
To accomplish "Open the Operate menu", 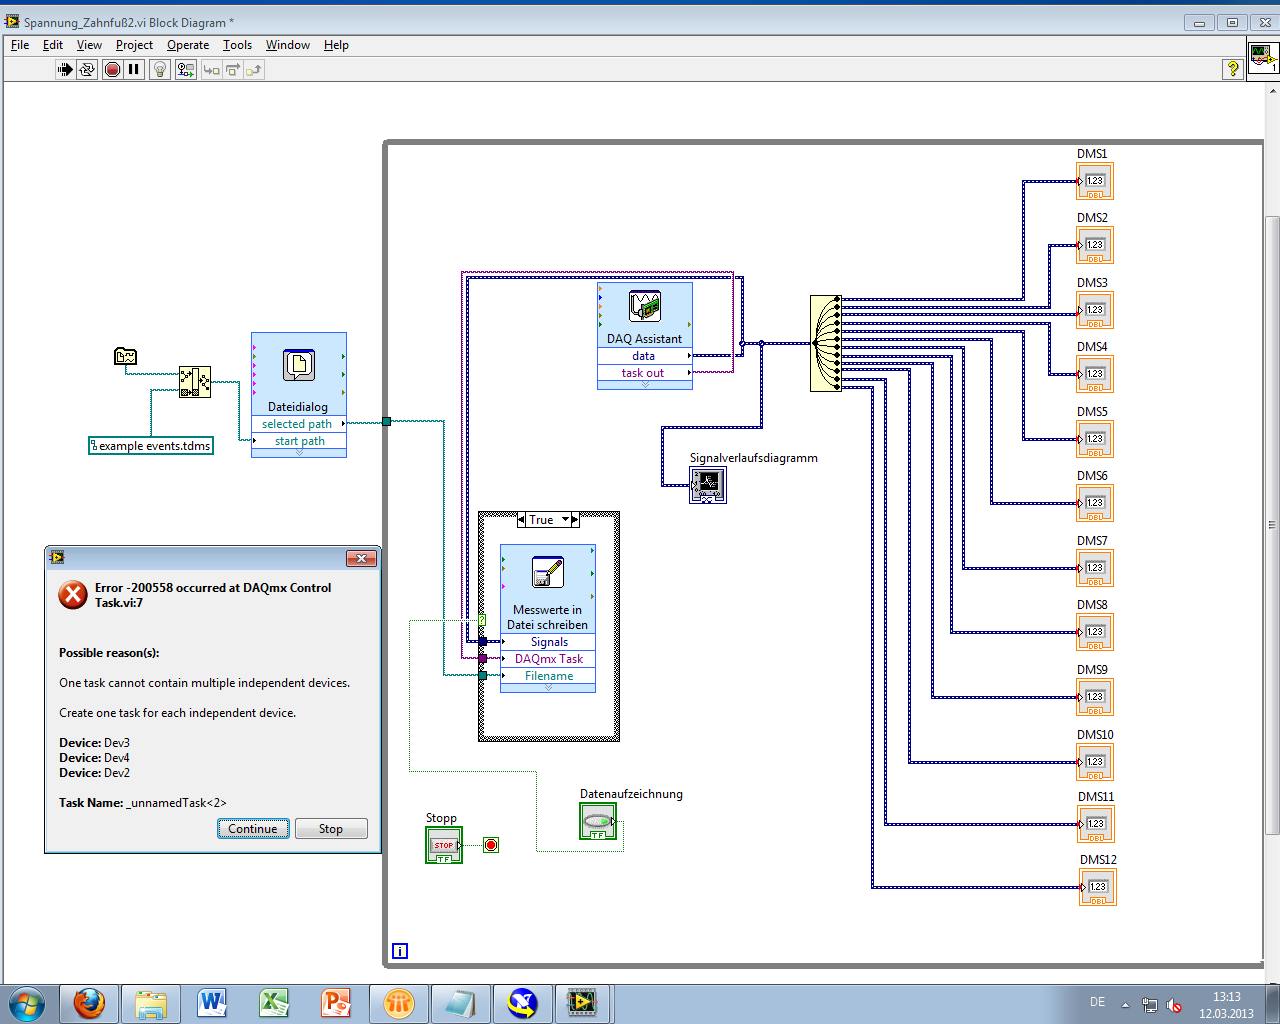I will click(x=188, y=45).
